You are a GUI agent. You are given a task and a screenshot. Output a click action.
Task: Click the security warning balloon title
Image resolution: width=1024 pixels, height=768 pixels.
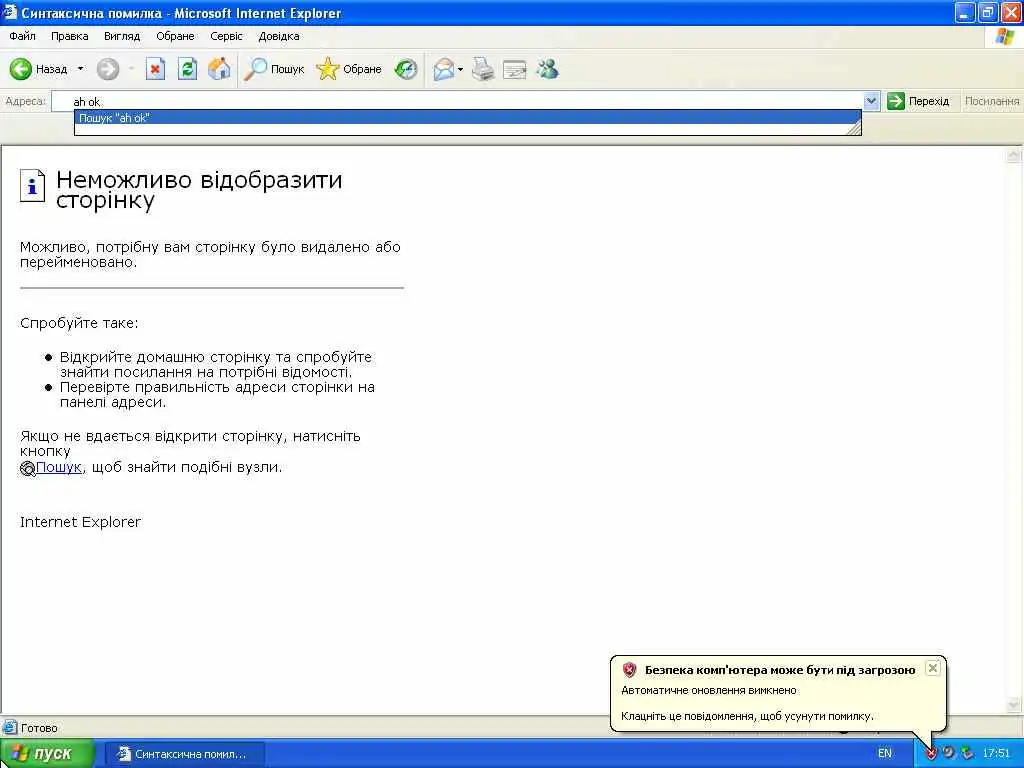point(780,669)
